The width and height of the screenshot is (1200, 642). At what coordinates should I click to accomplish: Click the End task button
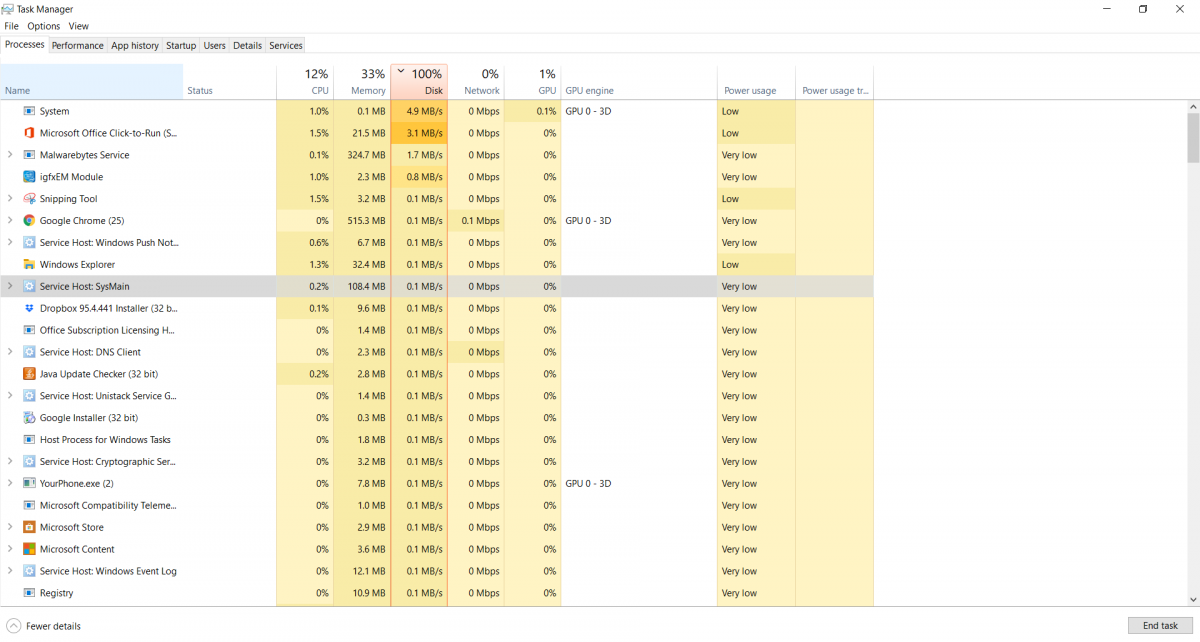pyautogui.click(x=1160, y=626)
